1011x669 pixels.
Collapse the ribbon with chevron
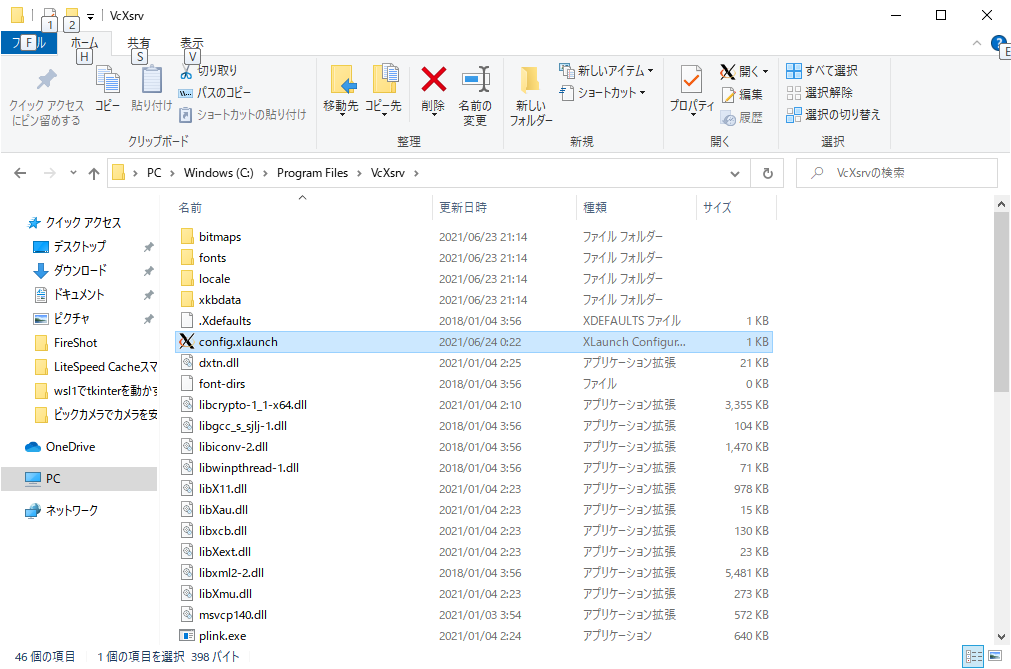977,43
